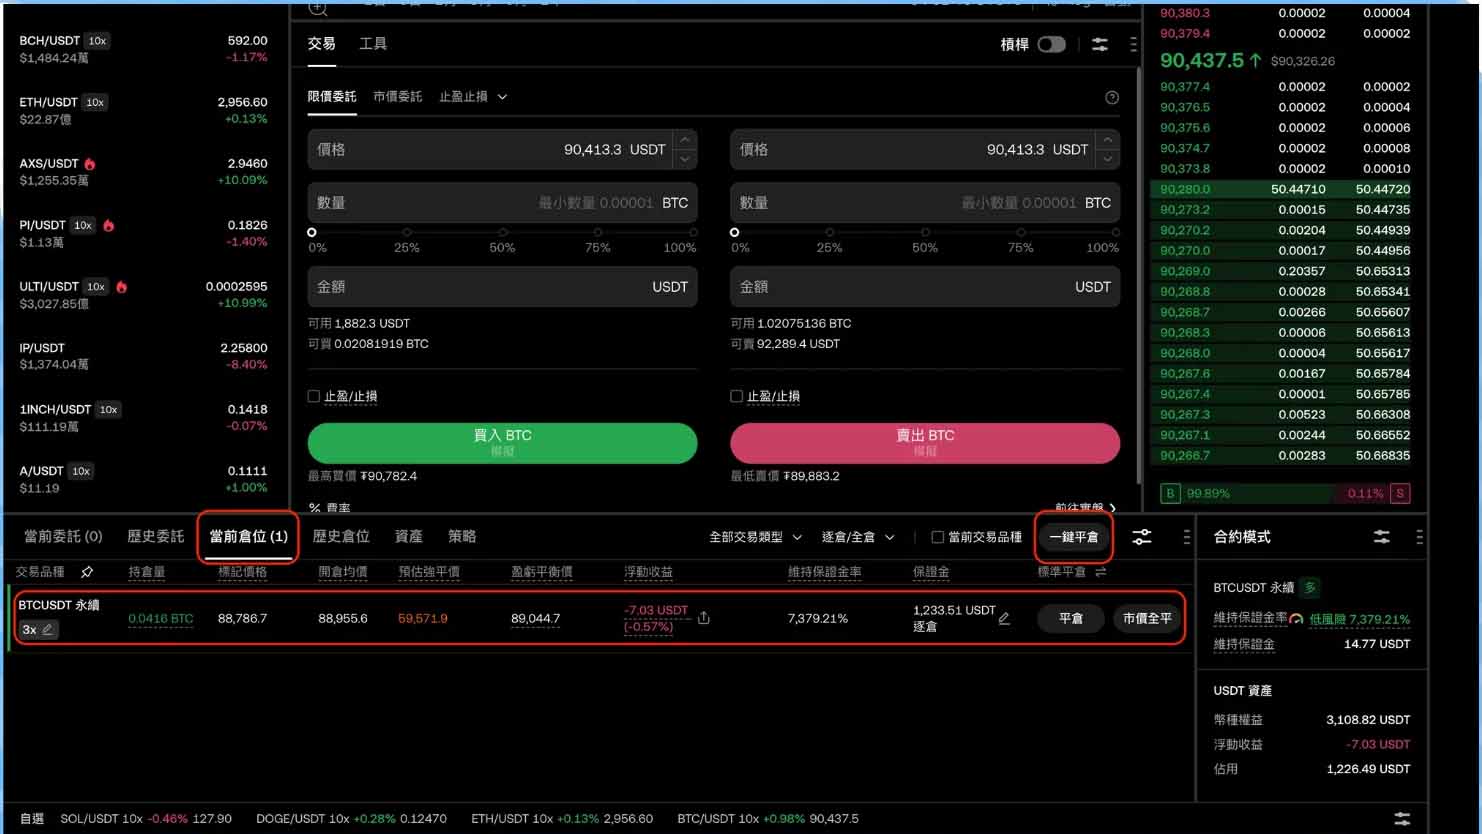The height and width of the screenshot is (834, 1482).
Task: Click the green B badge under order book
Action: click(x=1170, y=493)
